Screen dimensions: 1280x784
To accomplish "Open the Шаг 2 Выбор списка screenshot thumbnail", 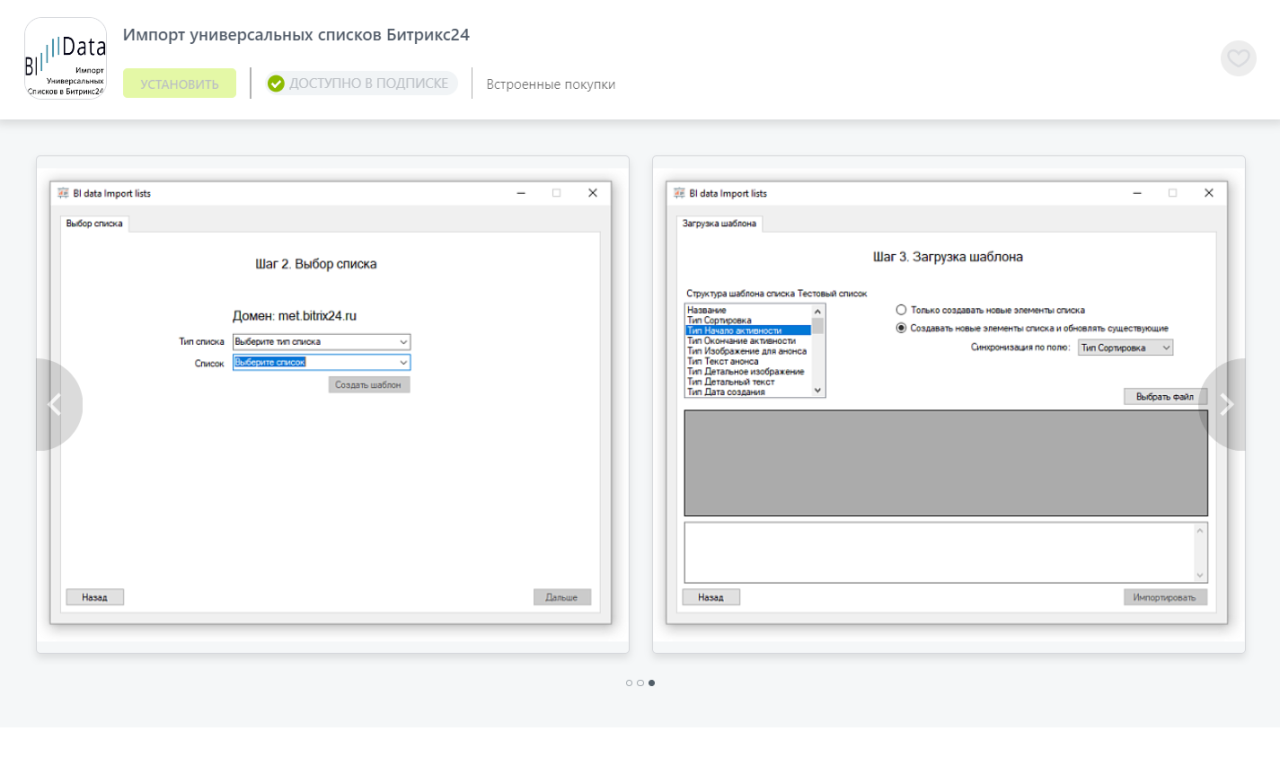I will pos(332,404).
